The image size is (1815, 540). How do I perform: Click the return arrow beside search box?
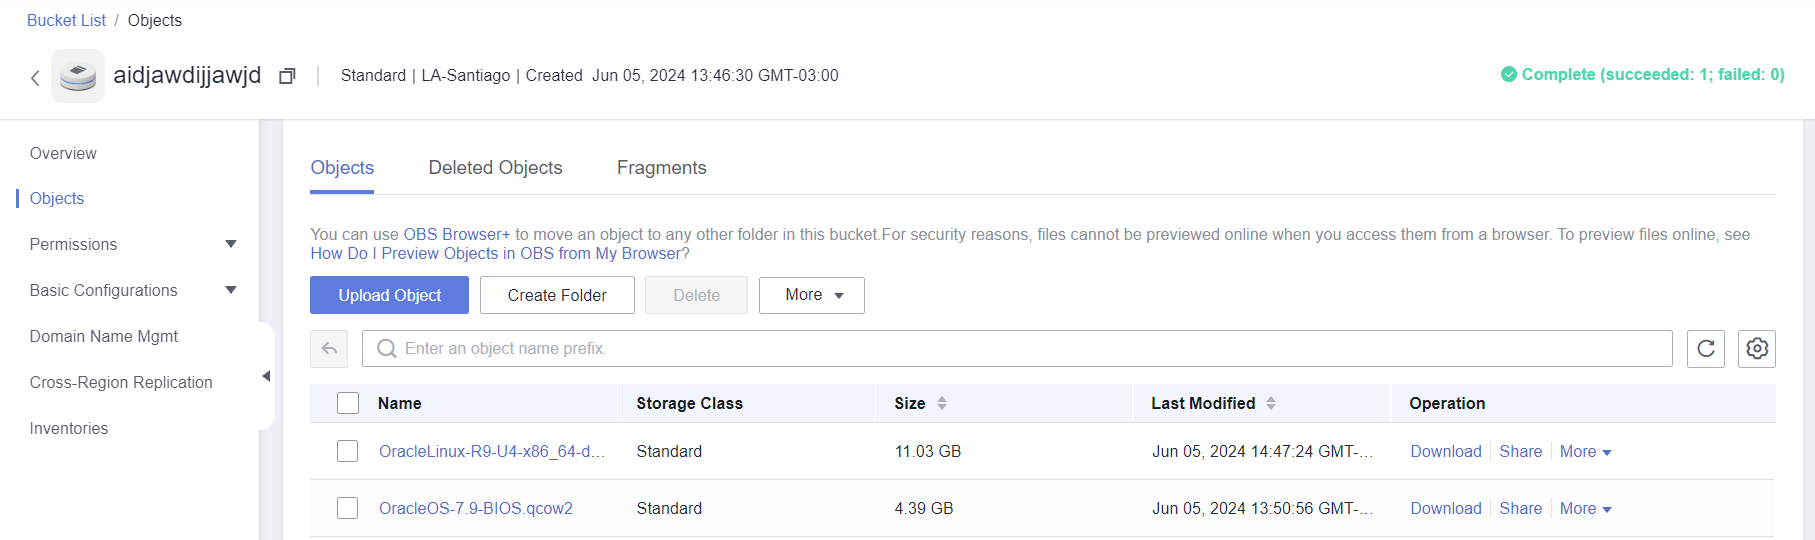(329, 349)
